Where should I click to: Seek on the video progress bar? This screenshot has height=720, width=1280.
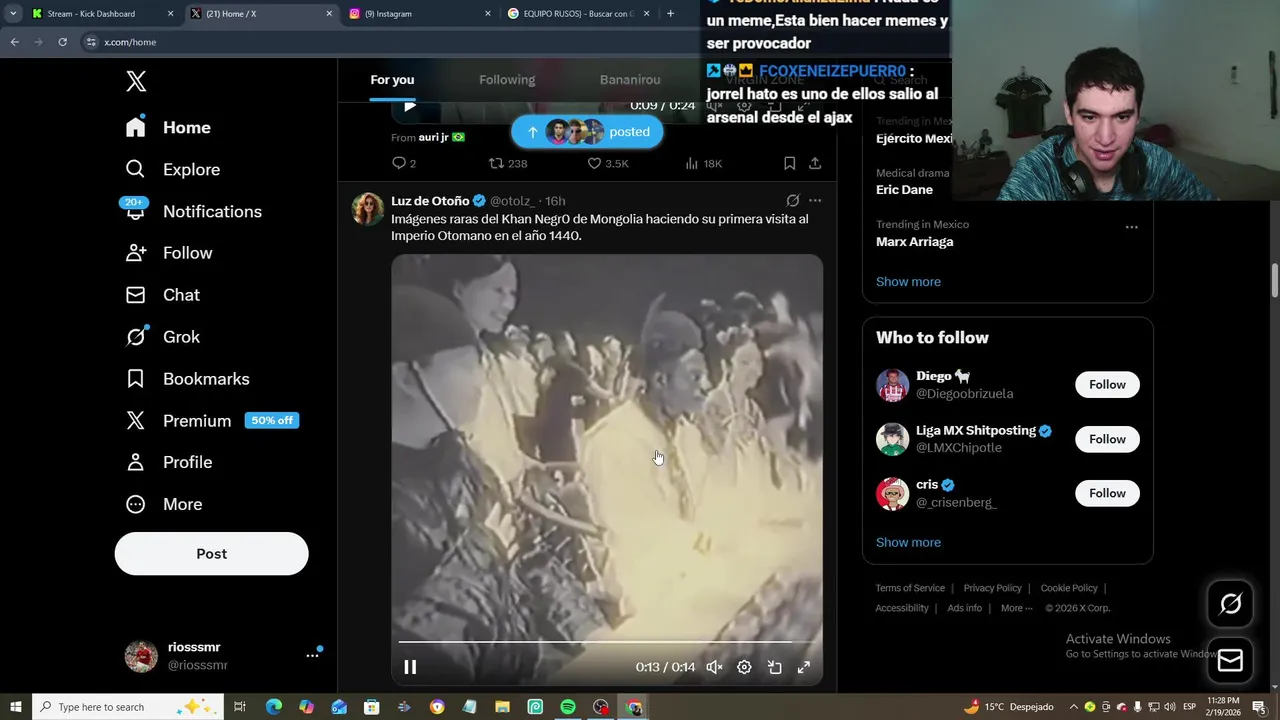(x=607, y=642)
